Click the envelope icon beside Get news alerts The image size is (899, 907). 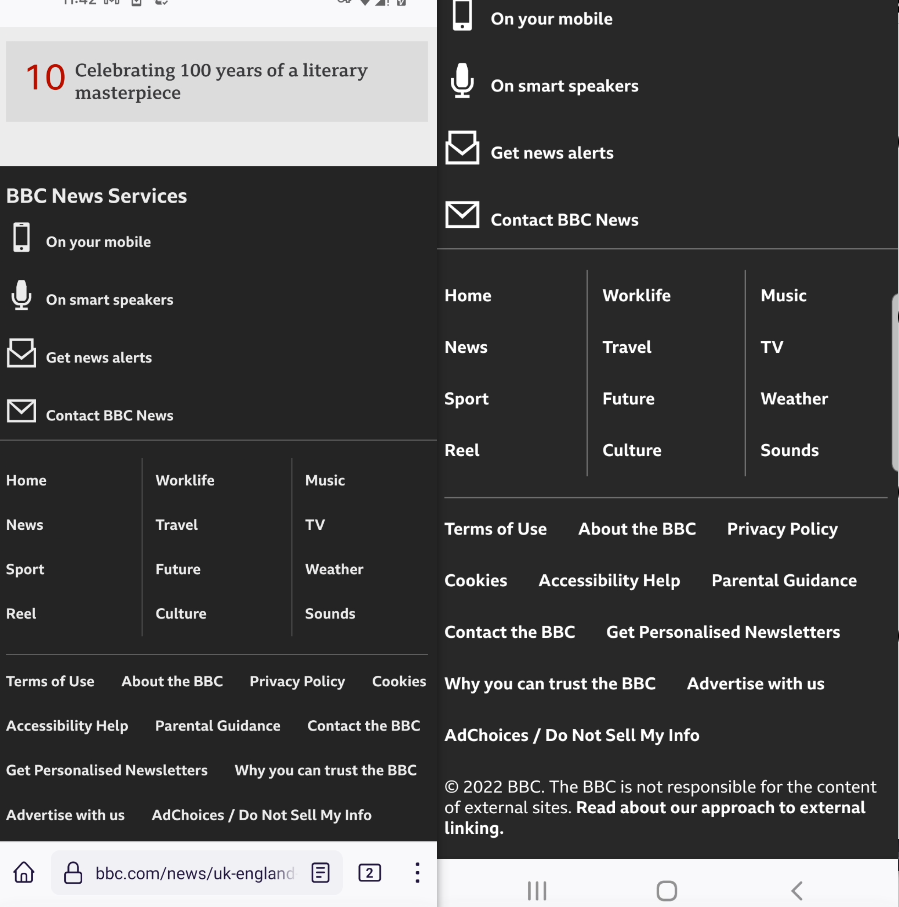[x=21, y=352]
